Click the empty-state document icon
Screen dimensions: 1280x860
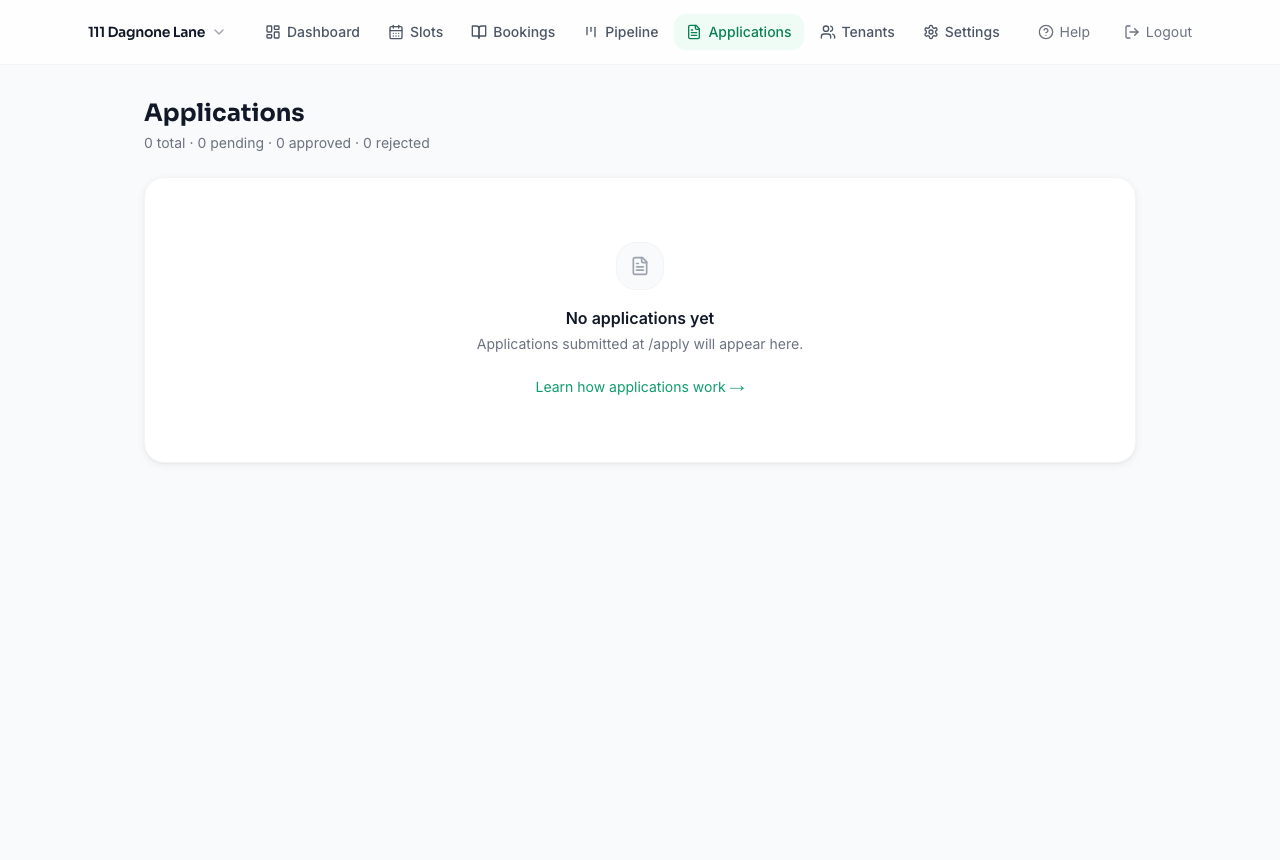coord(640,266)
